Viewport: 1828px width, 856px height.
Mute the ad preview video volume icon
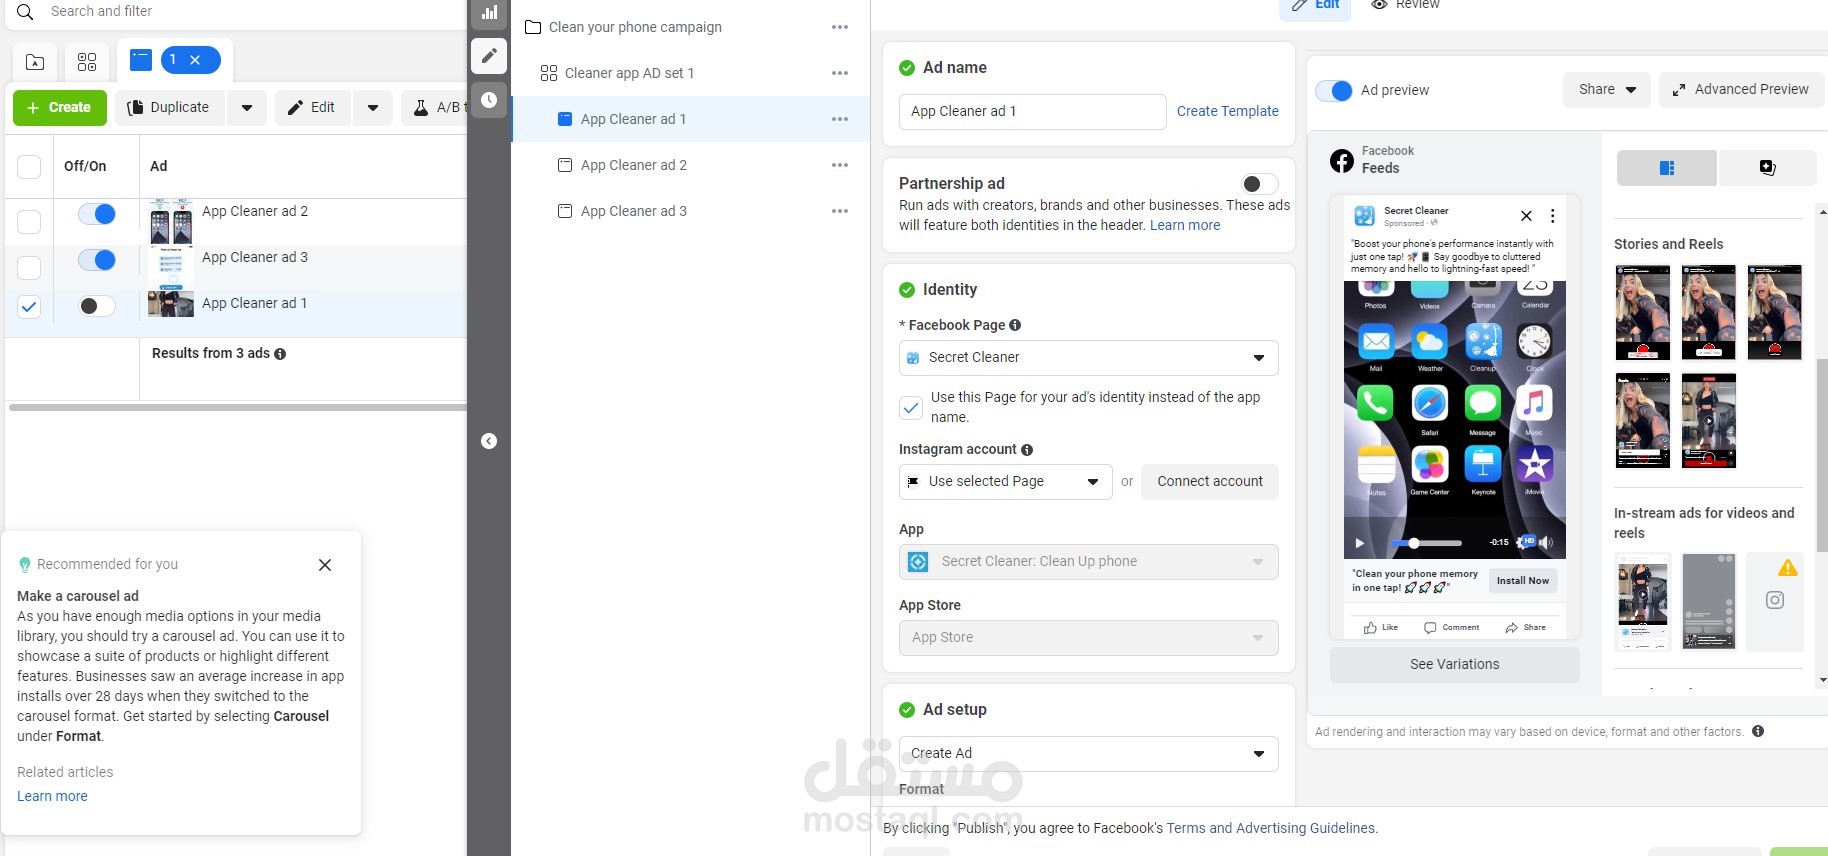(1546, 542)
